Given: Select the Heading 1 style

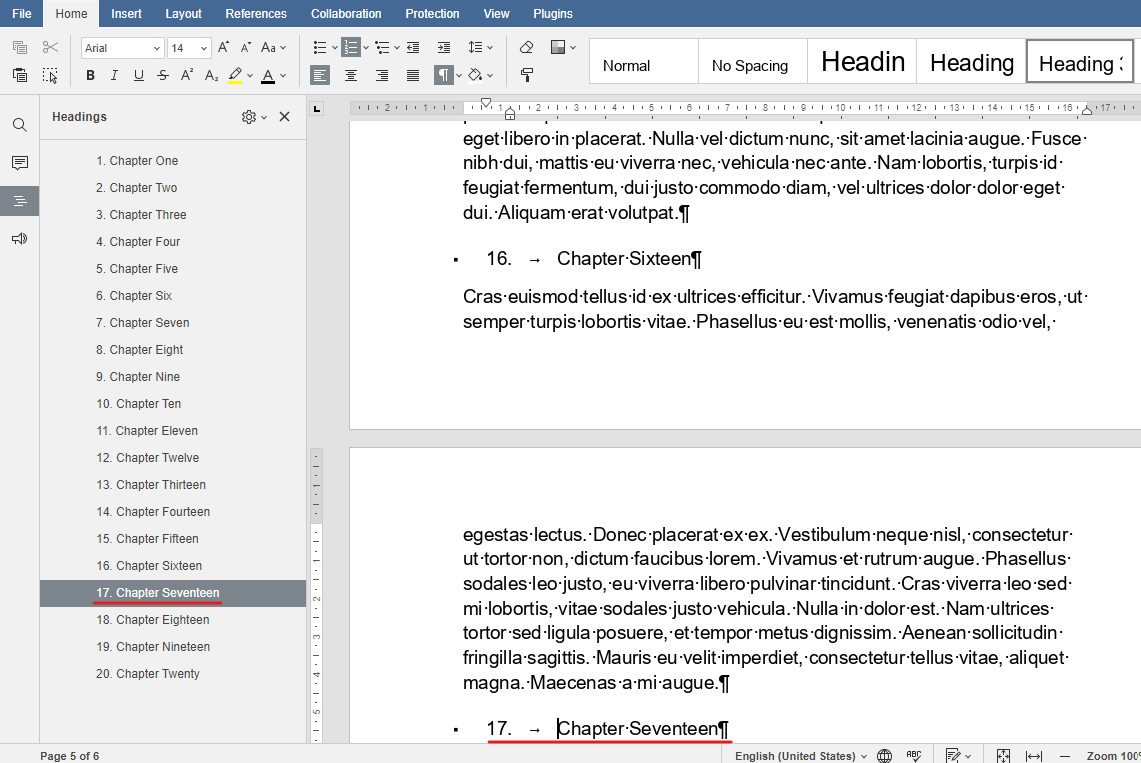Looking at the screenshot, I should [860, 61].
